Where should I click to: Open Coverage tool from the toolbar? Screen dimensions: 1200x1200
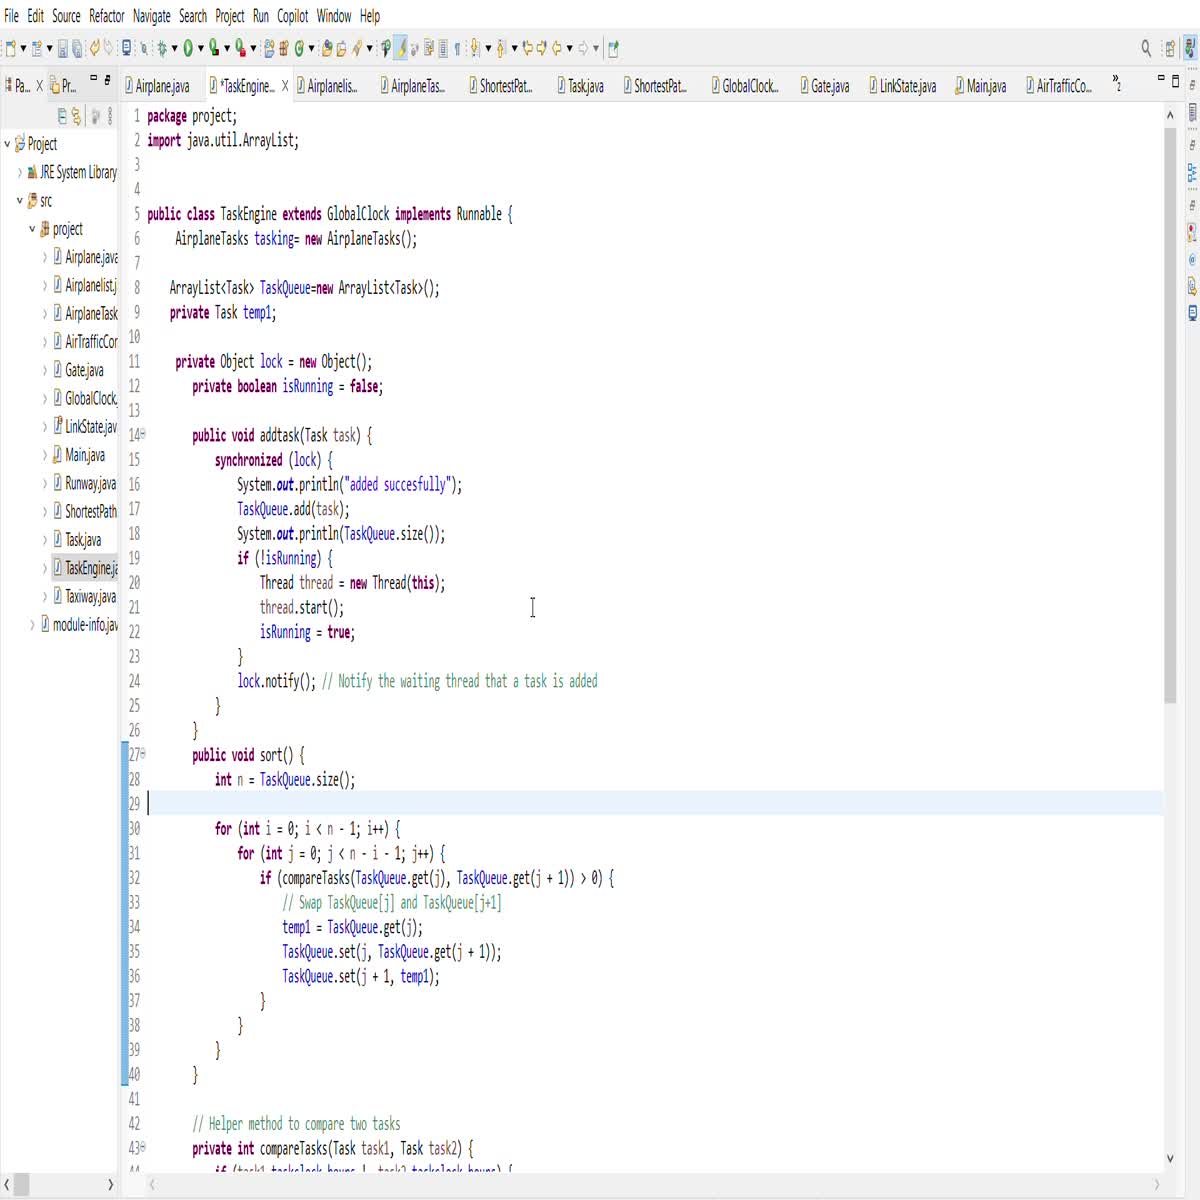(x=213, y=47)
